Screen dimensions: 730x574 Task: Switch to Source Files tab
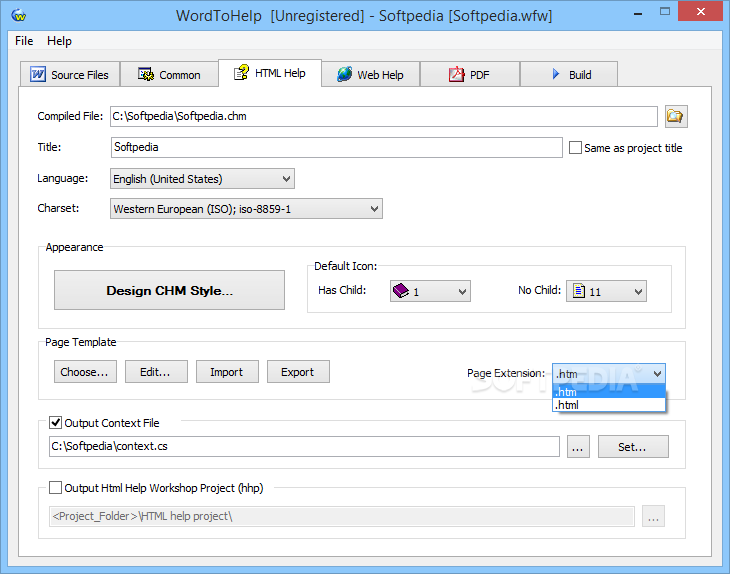[x=70, y=74]
